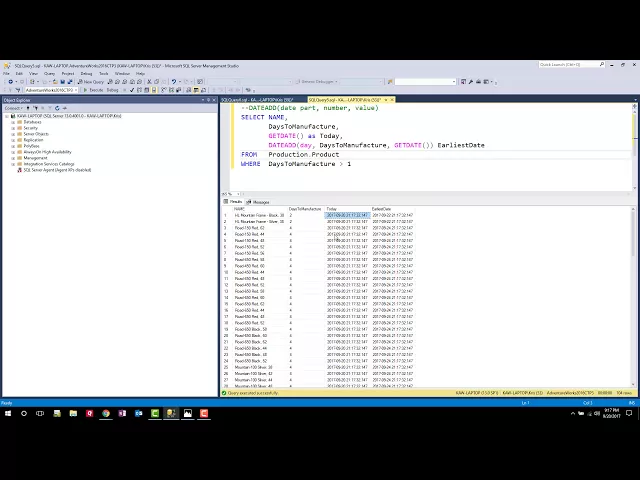Open the Window menu
640x480 pixels.
(x=122, y=73)
